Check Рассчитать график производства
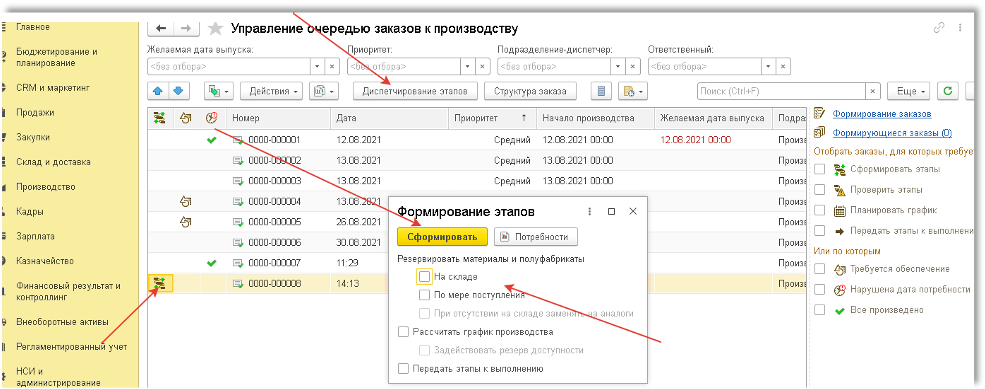The width and height of the screenshot is (985, 389). 403,331
